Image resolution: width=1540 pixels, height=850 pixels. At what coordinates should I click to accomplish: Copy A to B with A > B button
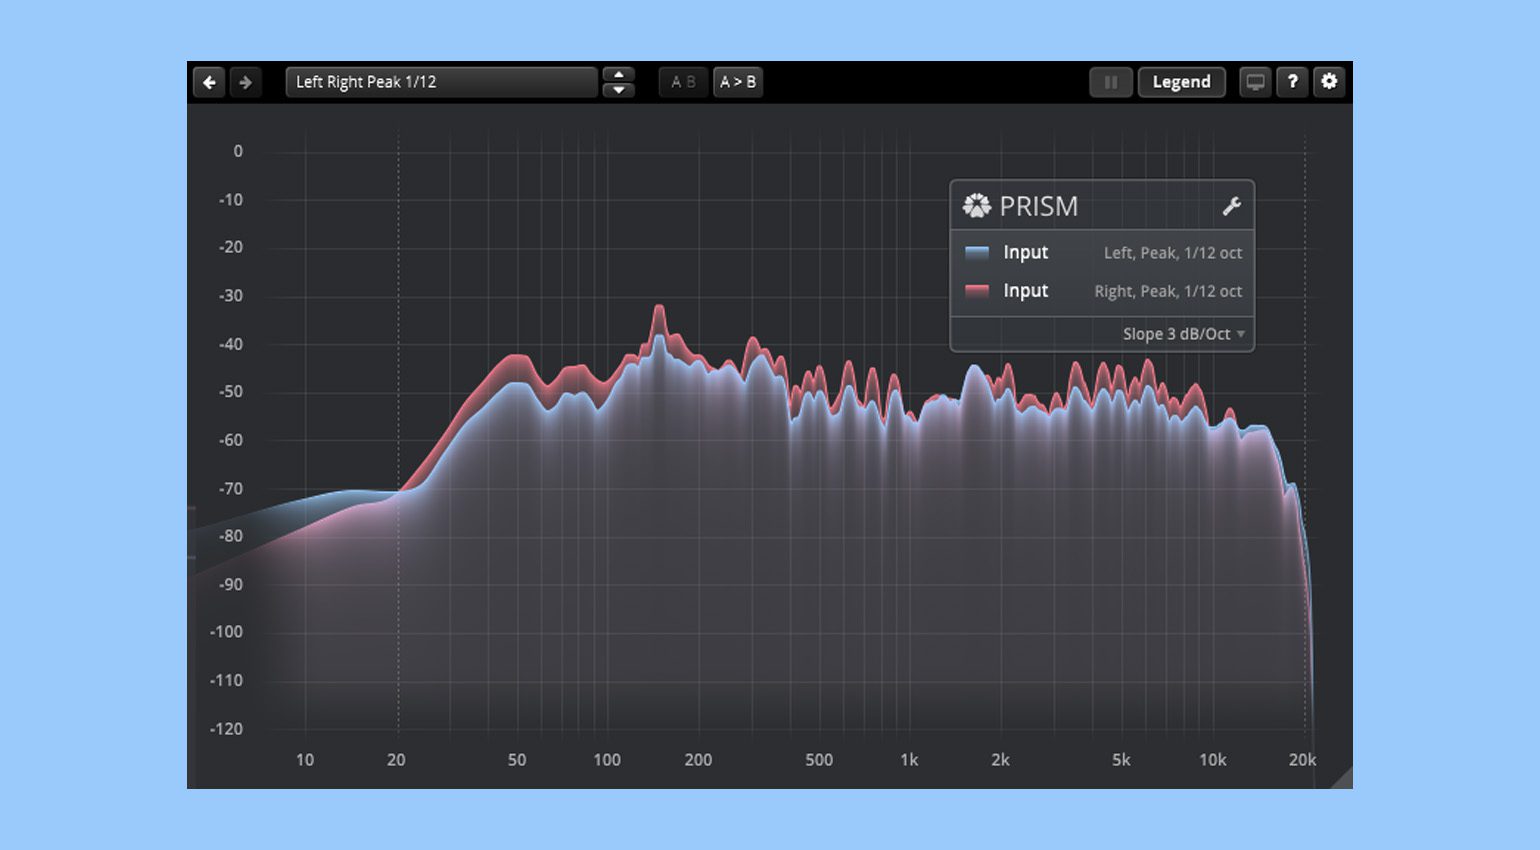(738, 82)
